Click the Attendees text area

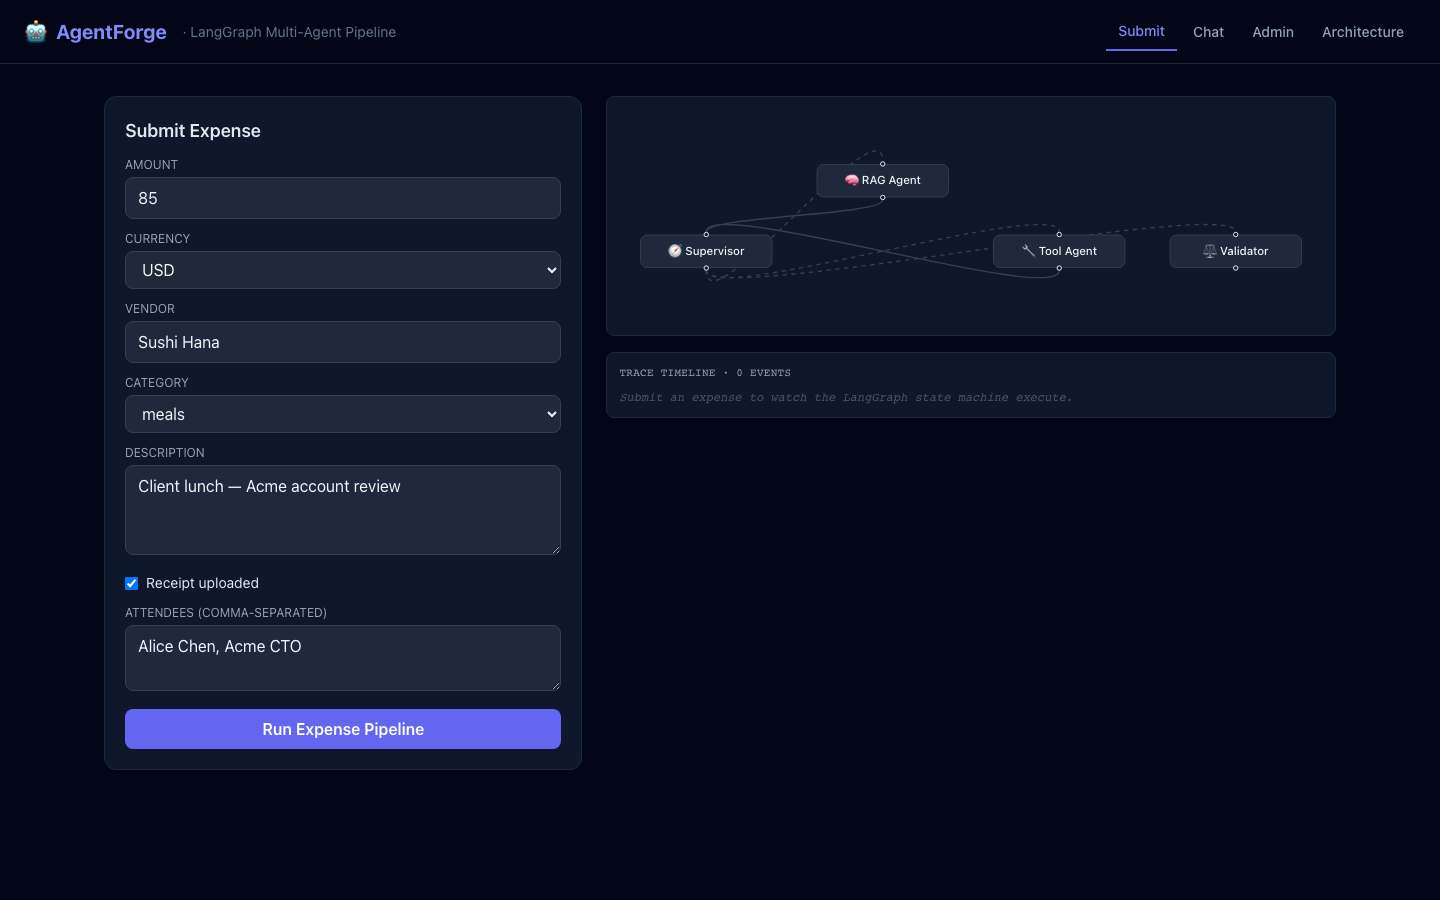(x=343, y=658)
